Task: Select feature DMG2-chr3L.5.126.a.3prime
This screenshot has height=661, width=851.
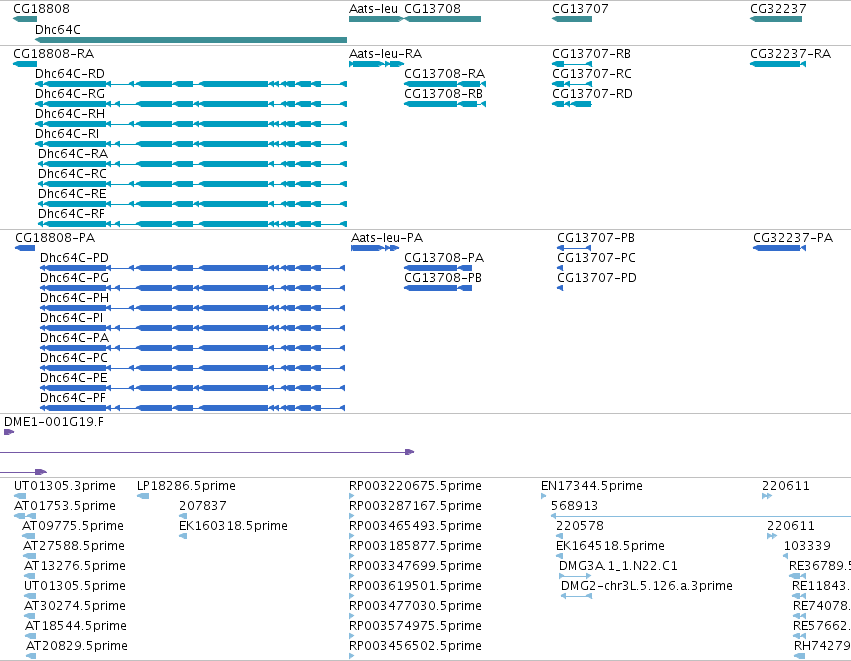Action: [x=647, y=586]
